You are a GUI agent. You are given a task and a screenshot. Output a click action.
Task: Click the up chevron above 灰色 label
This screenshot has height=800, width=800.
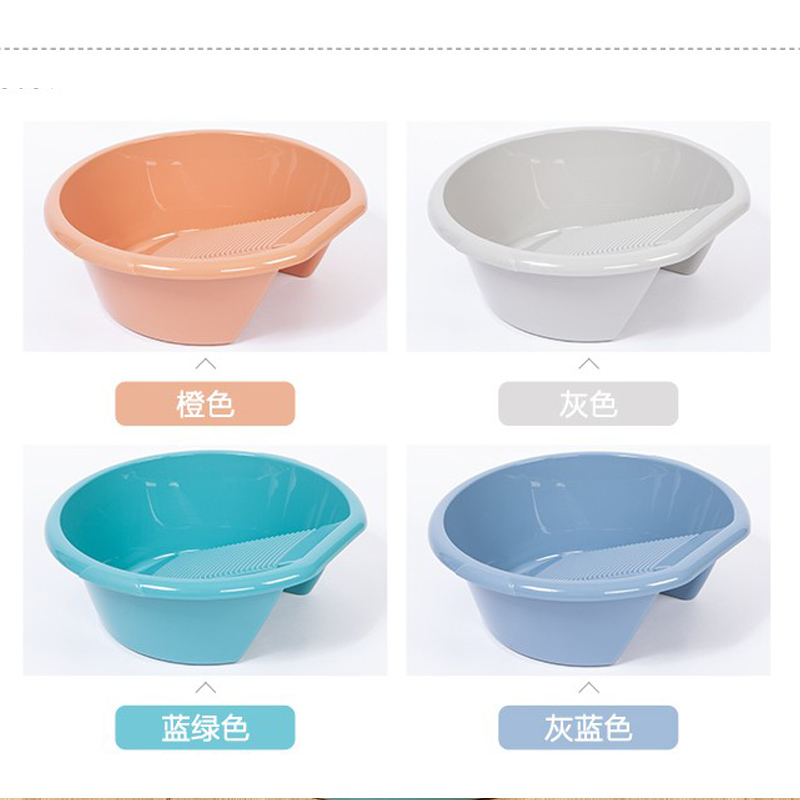[589, 363]
